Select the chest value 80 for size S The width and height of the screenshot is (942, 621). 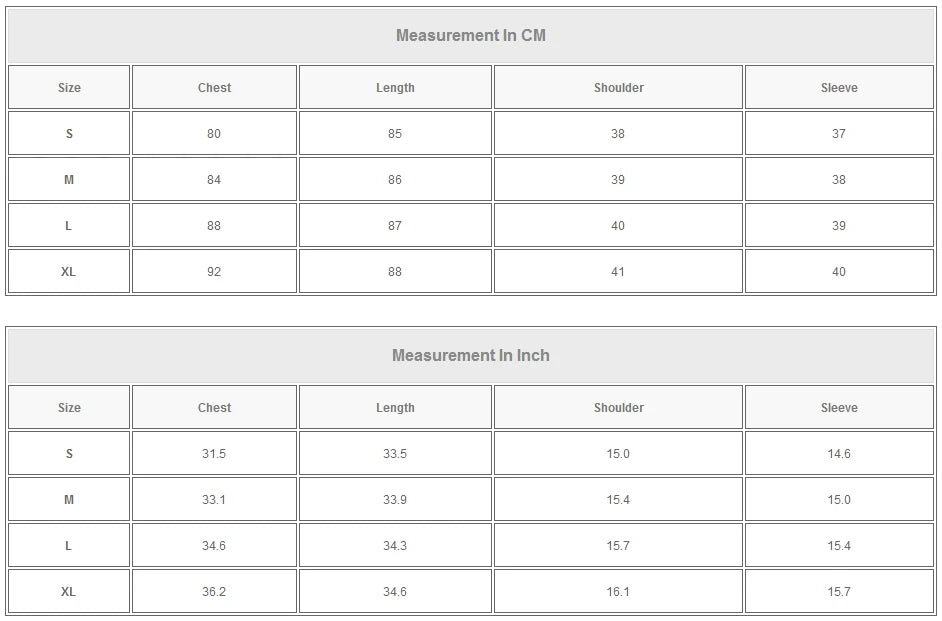tap(214, 134)
